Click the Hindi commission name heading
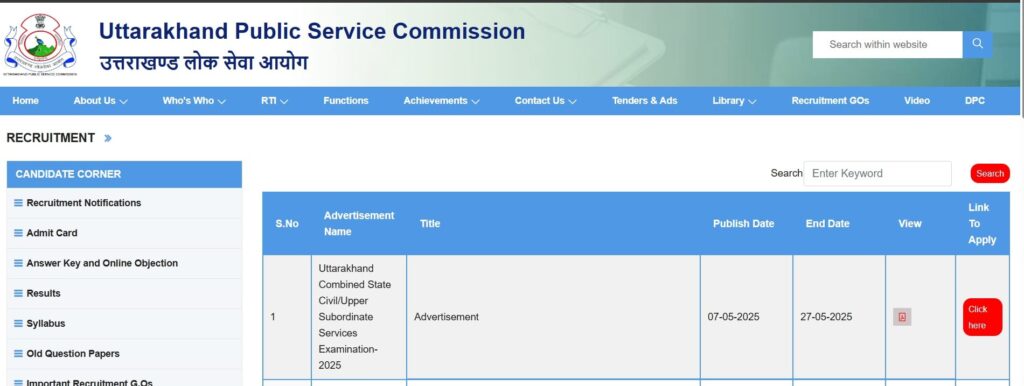 (203, 63)
